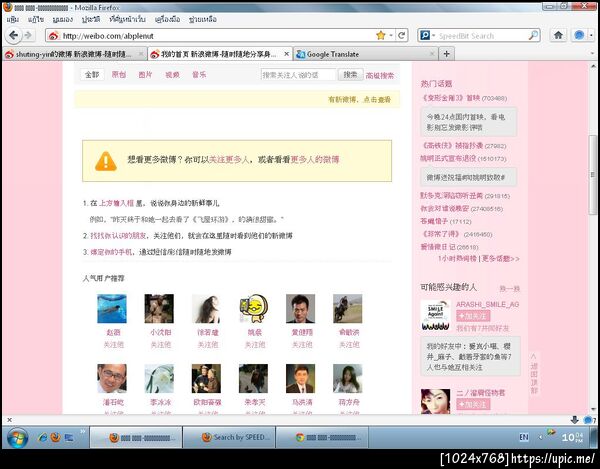
Task: Launch Firefox from the quick launch icon
Action: (55, 437)
